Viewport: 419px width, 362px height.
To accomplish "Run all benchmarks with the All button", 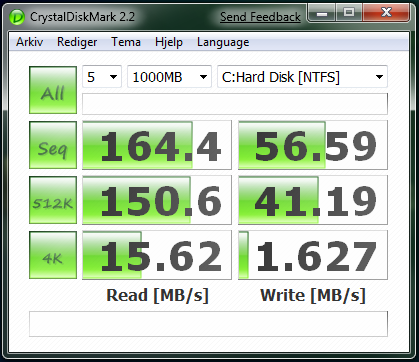I will [53, 90].
